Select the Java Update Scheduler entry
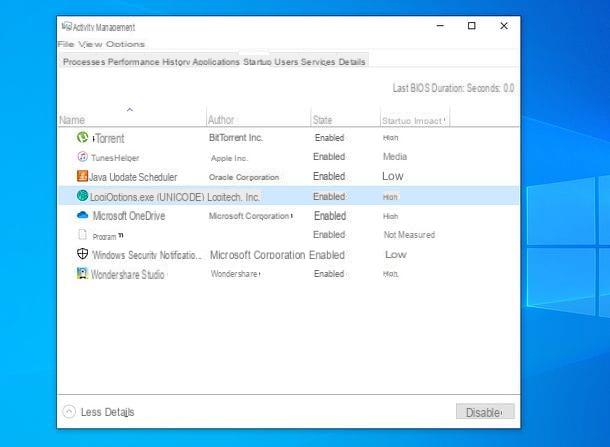The height and width of the screenshot is (447, 610). (133, 177)
